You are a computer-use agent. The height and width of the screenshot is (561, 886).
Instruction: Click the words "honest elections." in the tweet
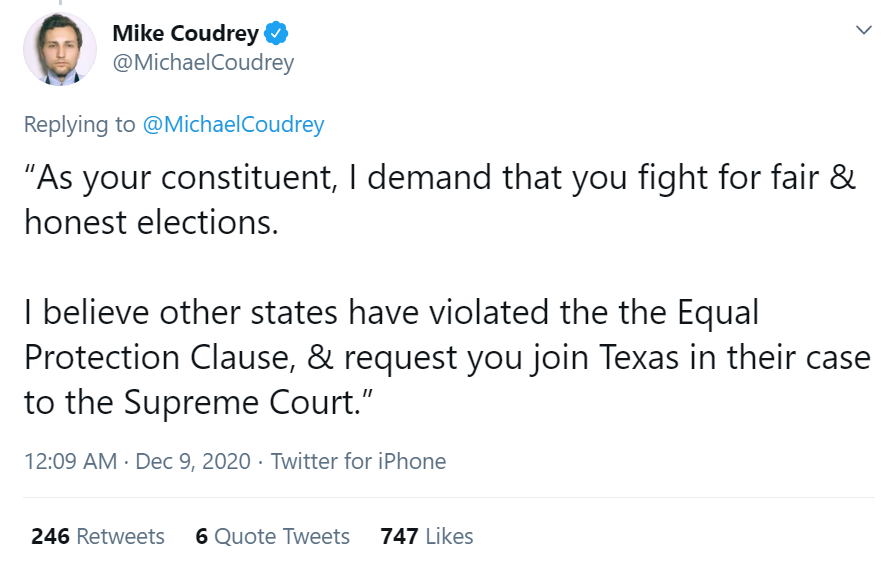click(x=151, y=222)
